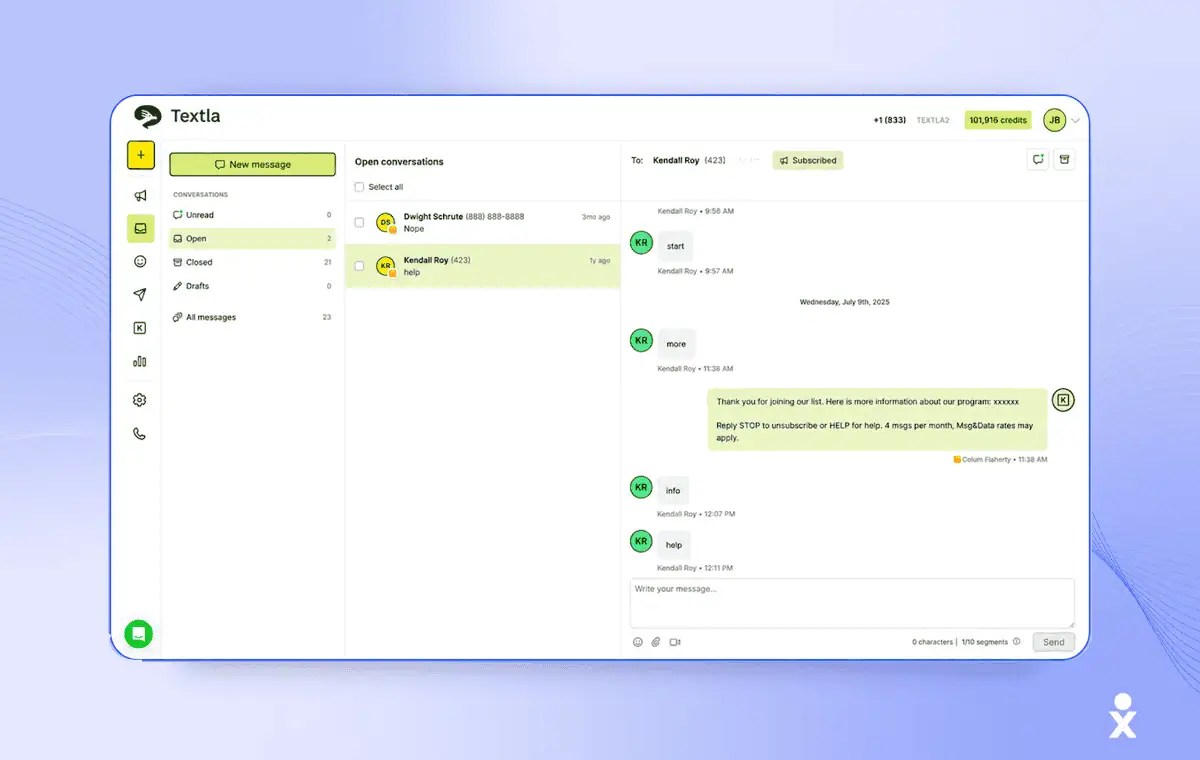This screenshot has width=1200, height=760.
Task: Click the New message button
Action: (252, 165)
